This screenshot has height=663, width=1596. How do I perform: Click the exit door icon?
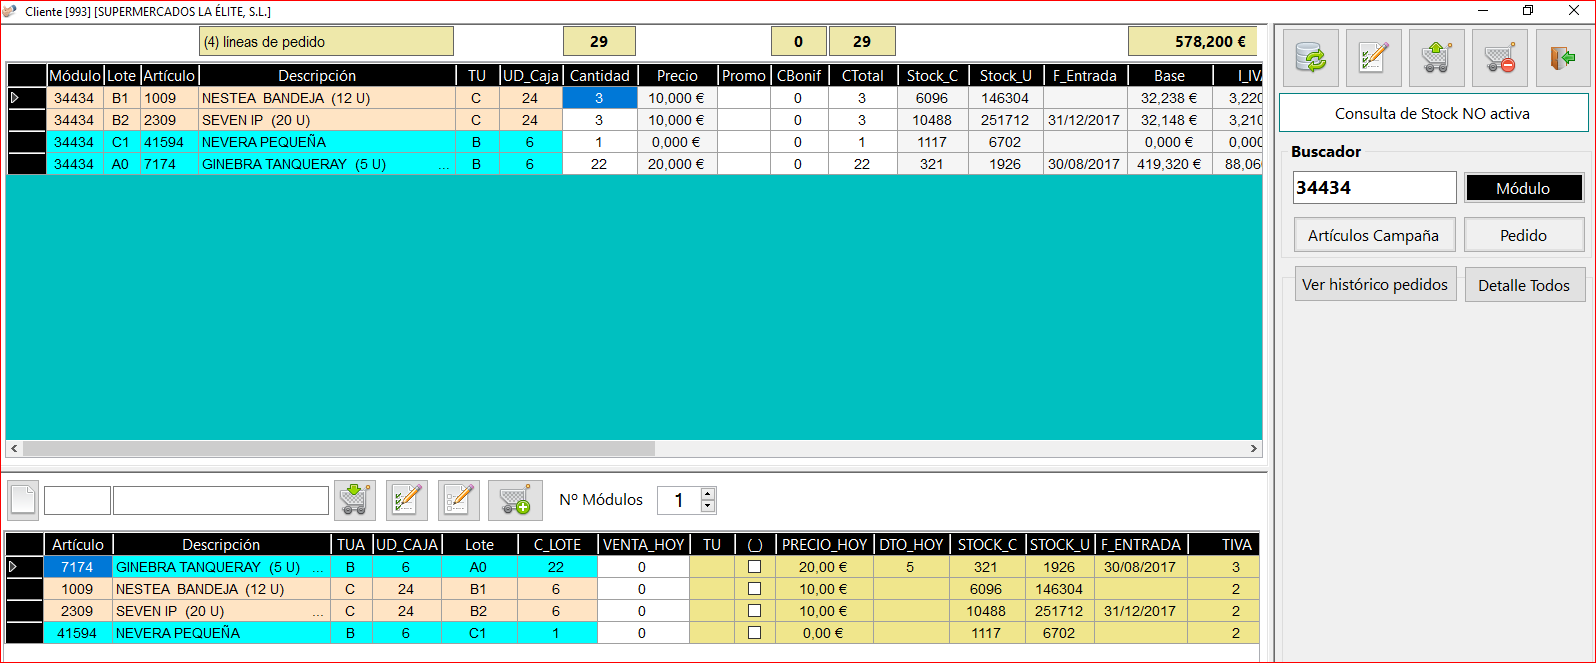click(x=1563, y=58)
